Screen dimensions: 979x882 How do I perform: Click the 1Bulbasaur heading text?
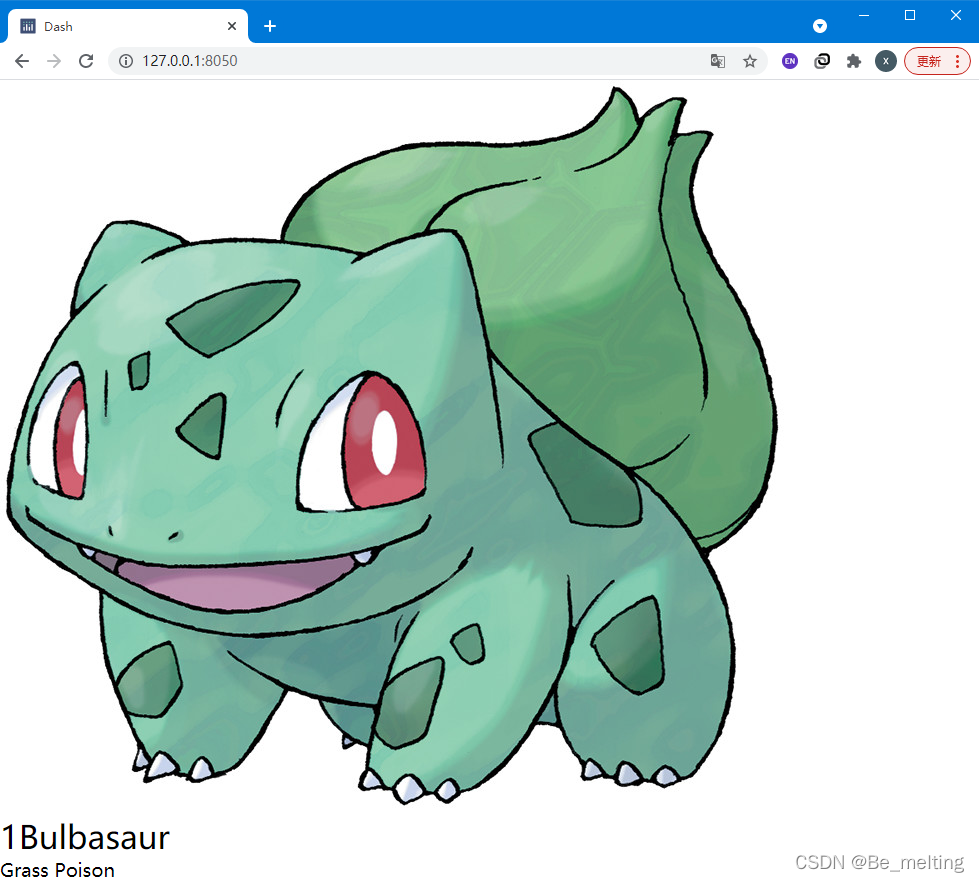(85, 837)
